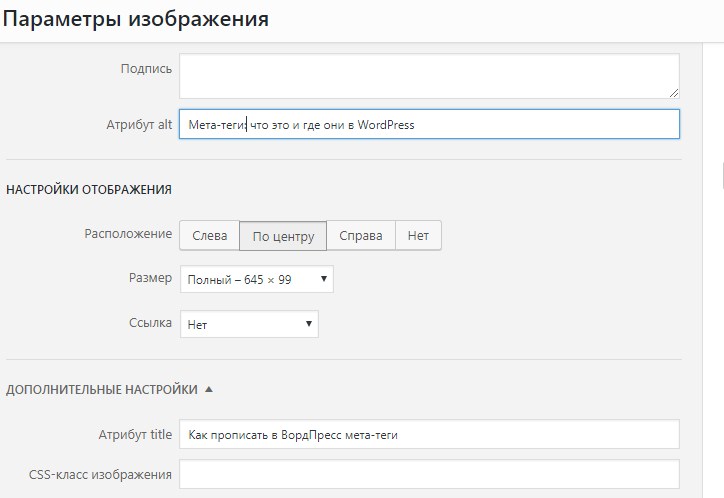724x498 pixels.
Task: Click the Расположение label
Action: pos(128,234)
